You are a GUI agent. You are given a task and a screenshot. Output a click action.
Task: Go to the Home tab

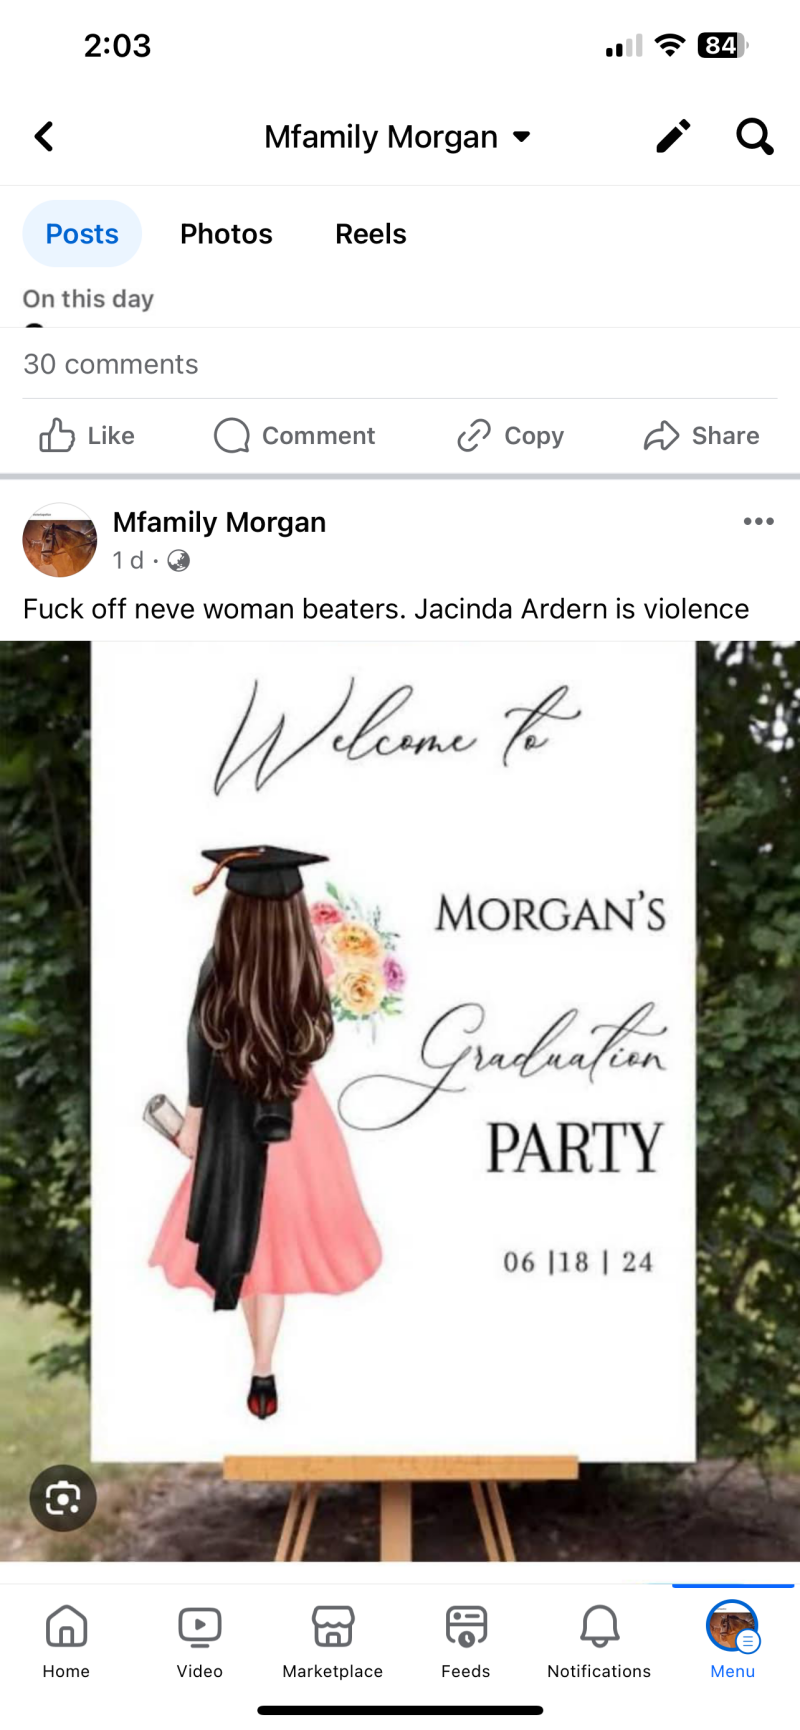[66, 1641]
